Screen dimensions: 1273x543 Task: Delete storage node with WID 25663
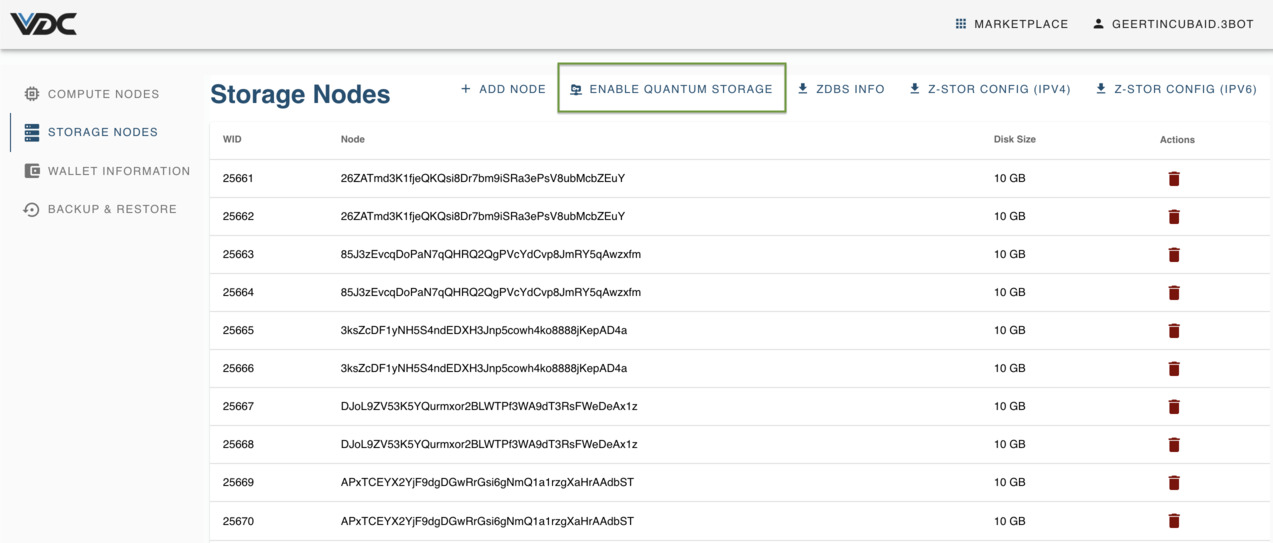tap(1174, 255)
